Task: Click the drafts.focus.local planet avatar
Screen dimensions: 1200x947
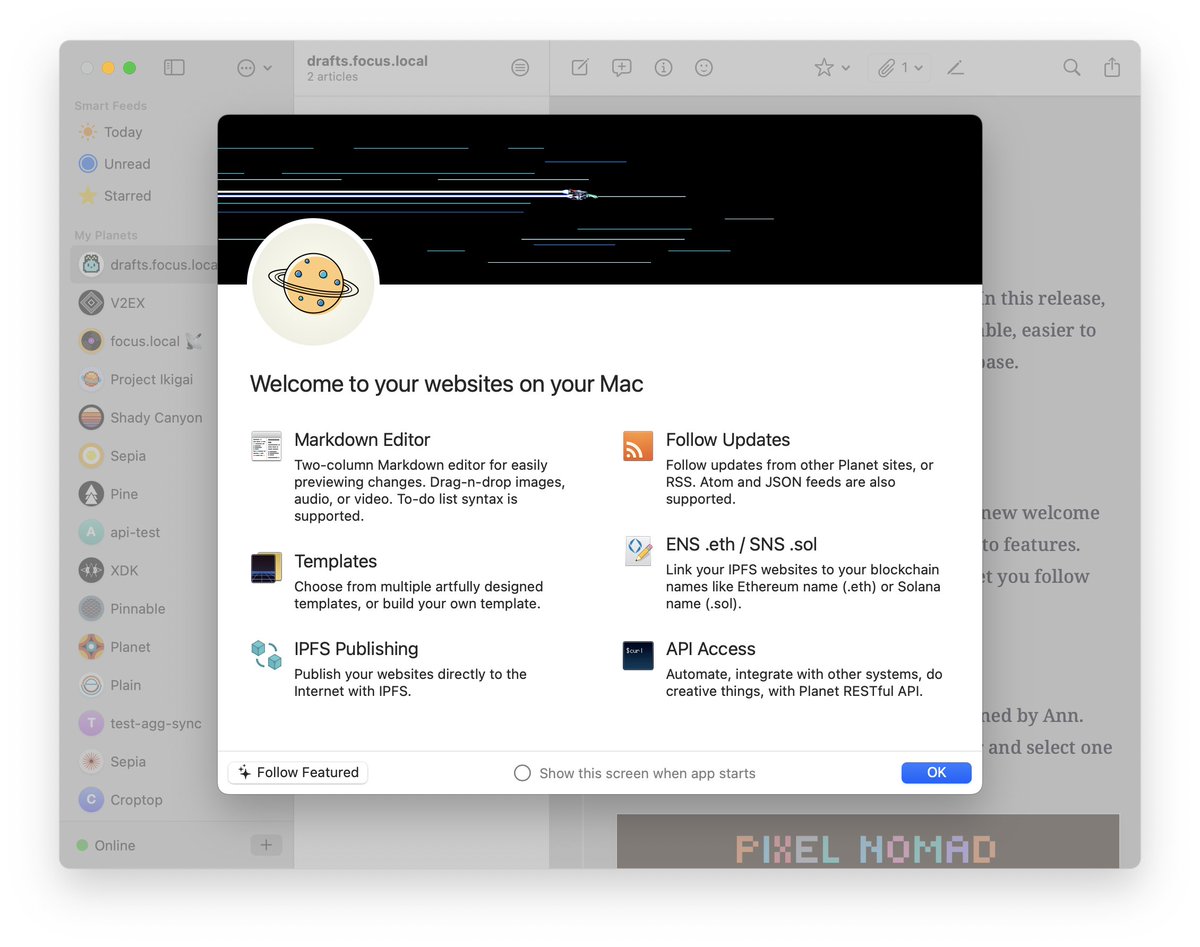Action: point(91,265)
